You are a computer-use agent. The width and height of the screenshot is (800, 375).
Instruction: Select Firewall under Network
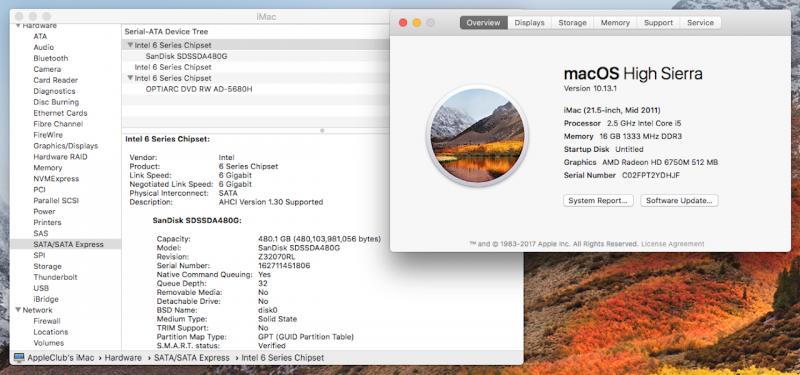pyautogui.click(x=47, y=321)
